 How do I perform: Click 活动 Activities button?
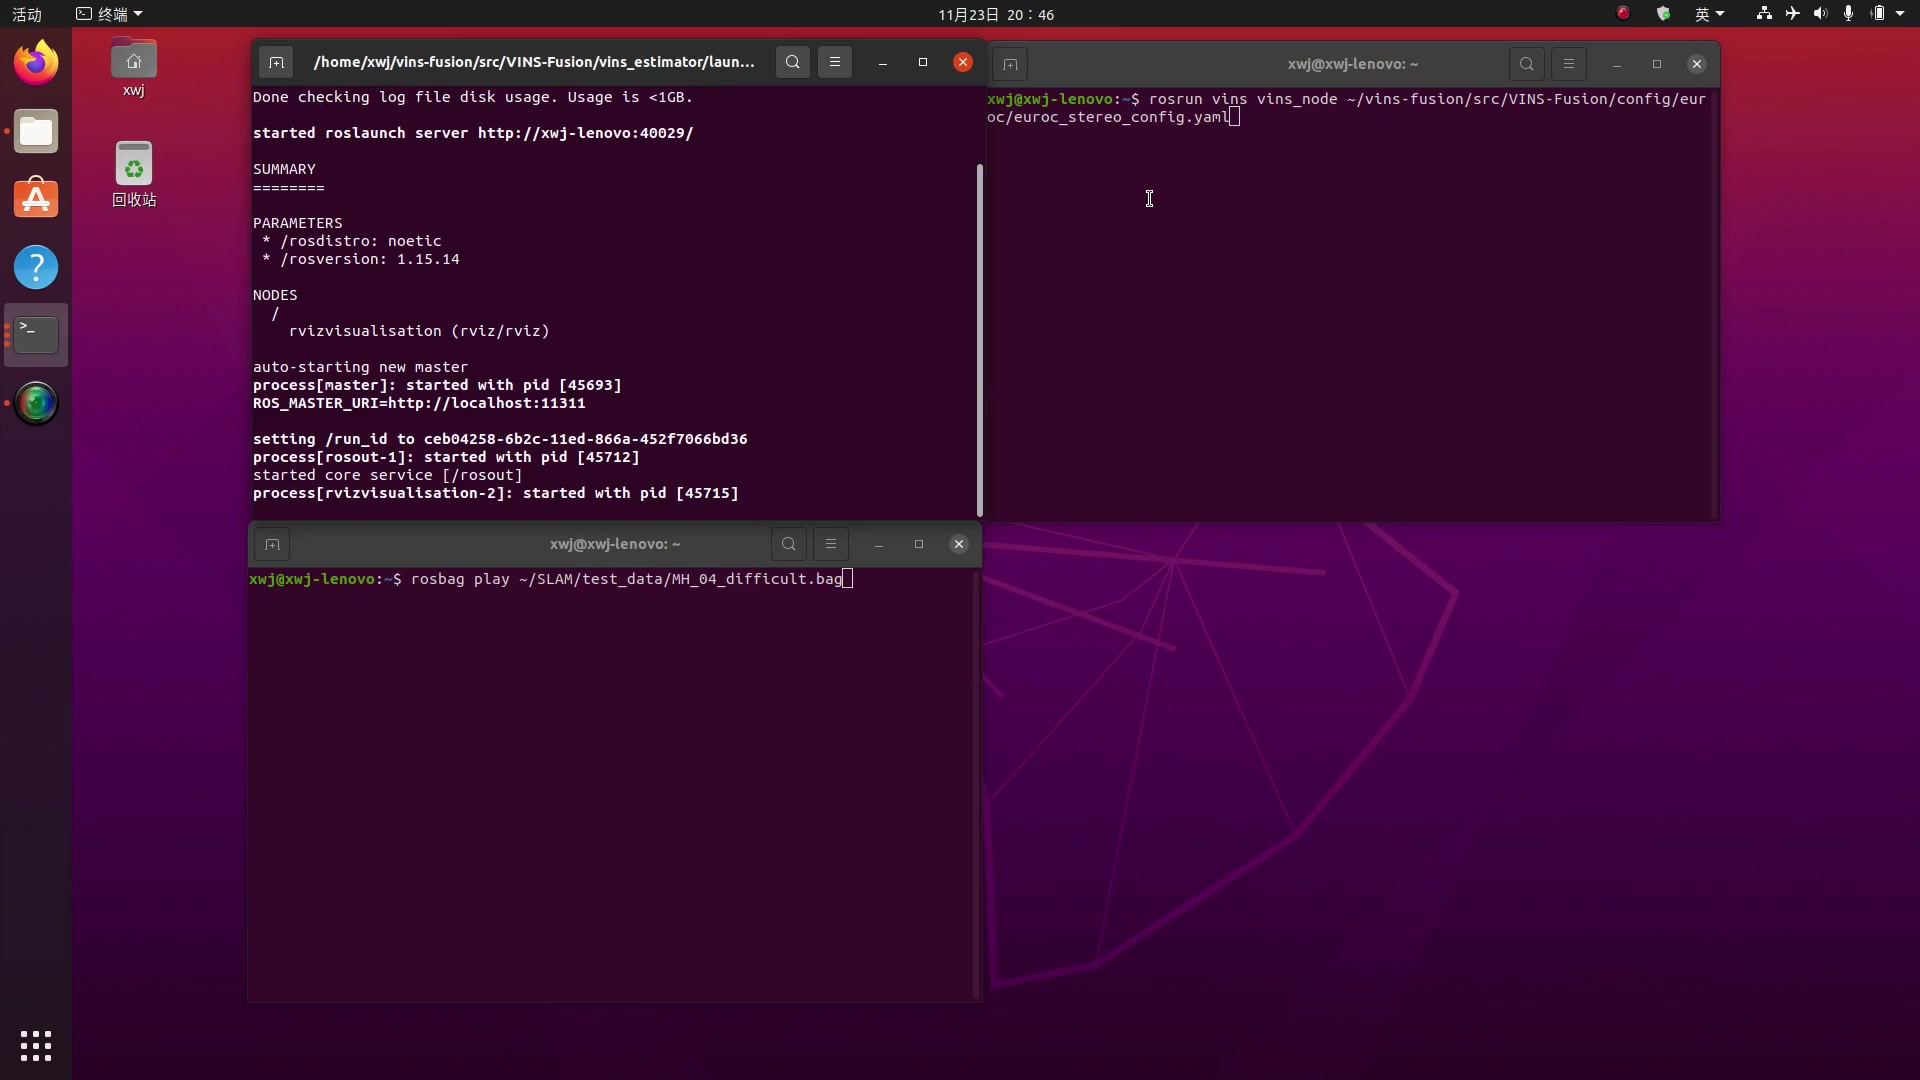coord(27,14)
